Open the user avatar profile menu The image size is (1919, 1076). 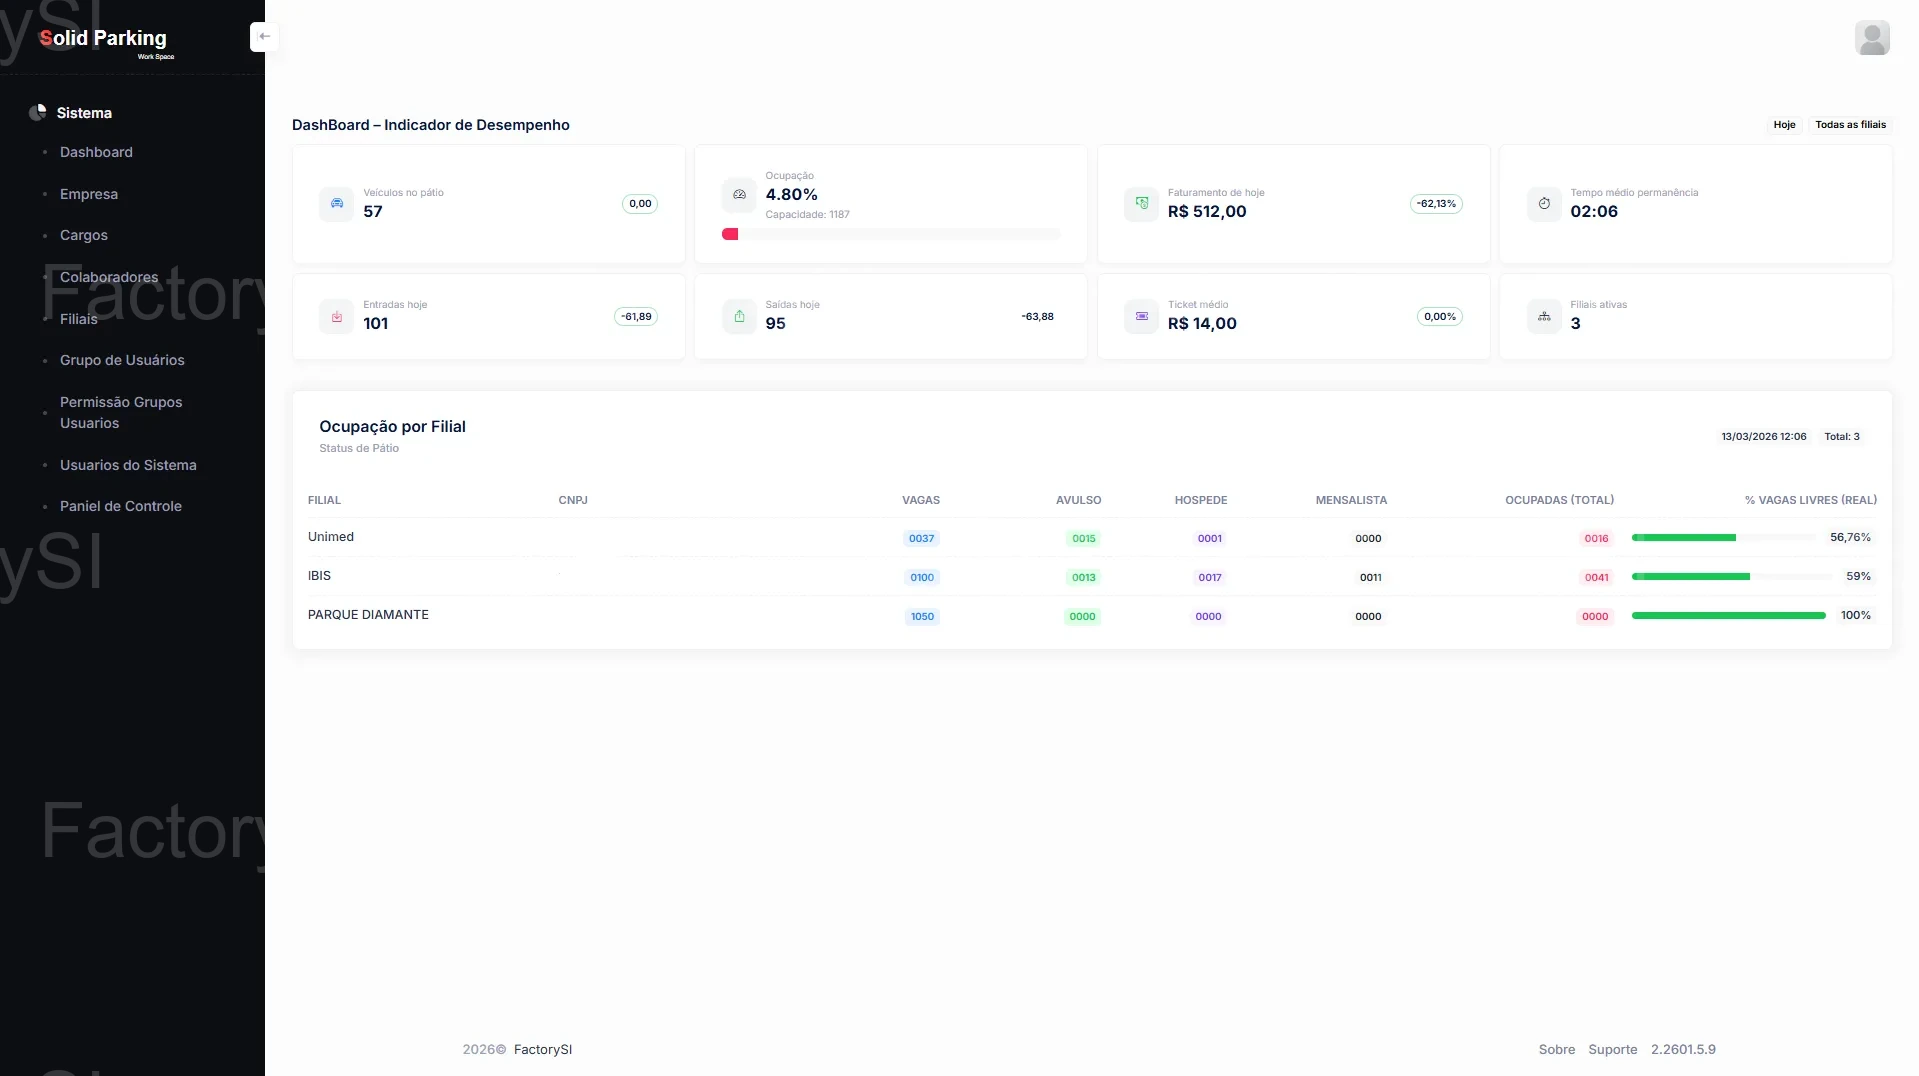[x=1872, y=38]
